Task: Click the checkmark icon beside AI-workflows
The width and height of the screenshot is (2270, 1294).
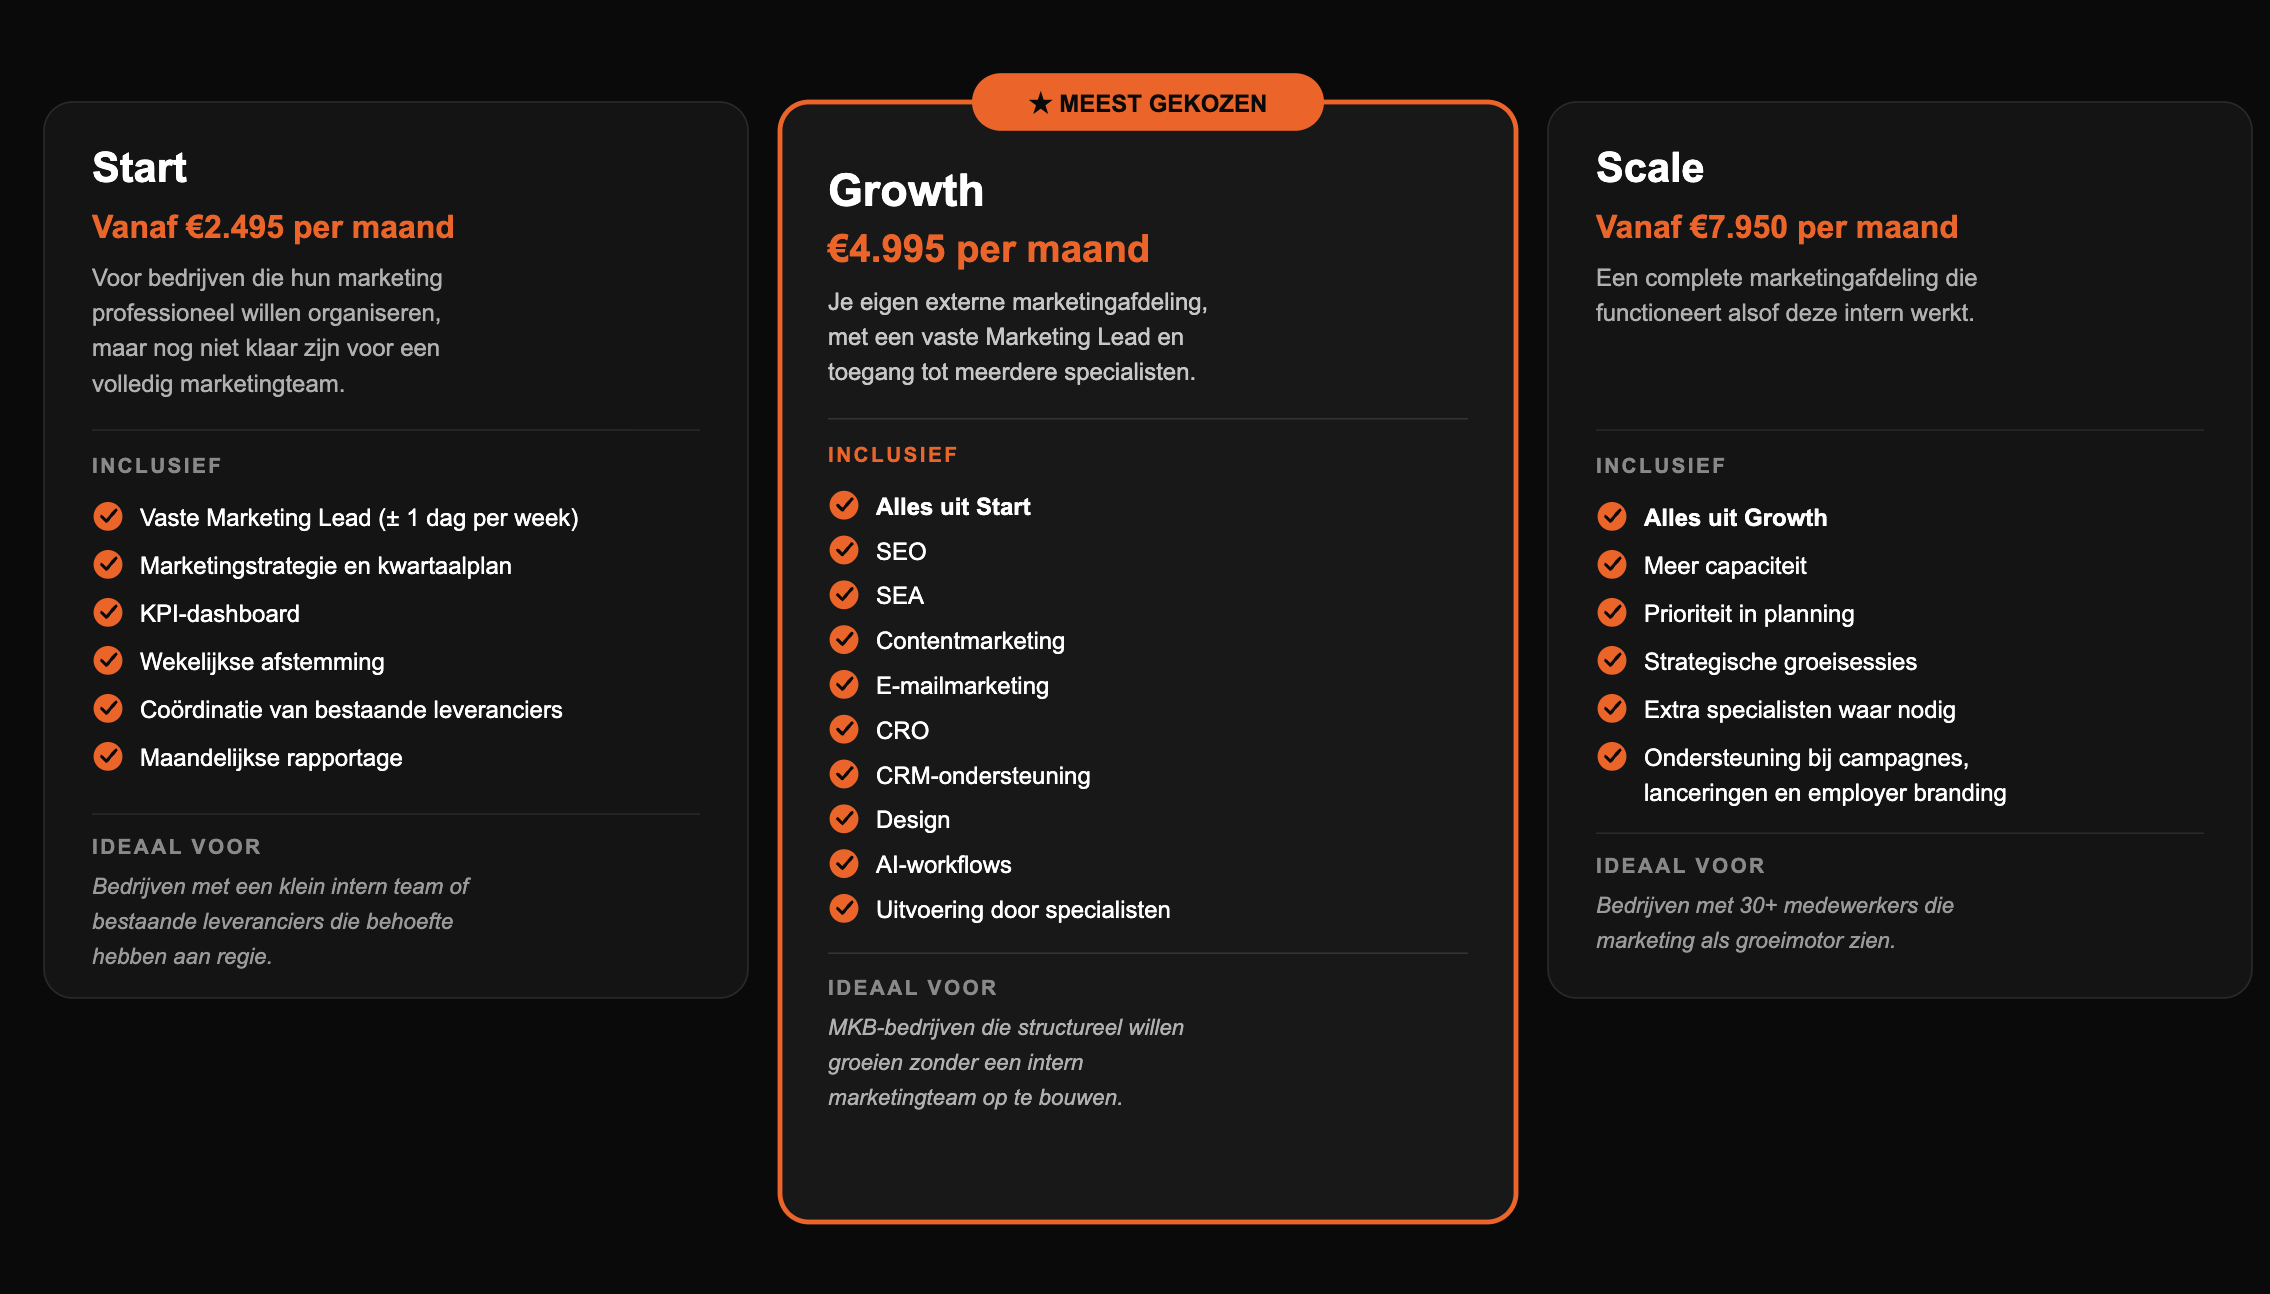Action: coord(844,863)
